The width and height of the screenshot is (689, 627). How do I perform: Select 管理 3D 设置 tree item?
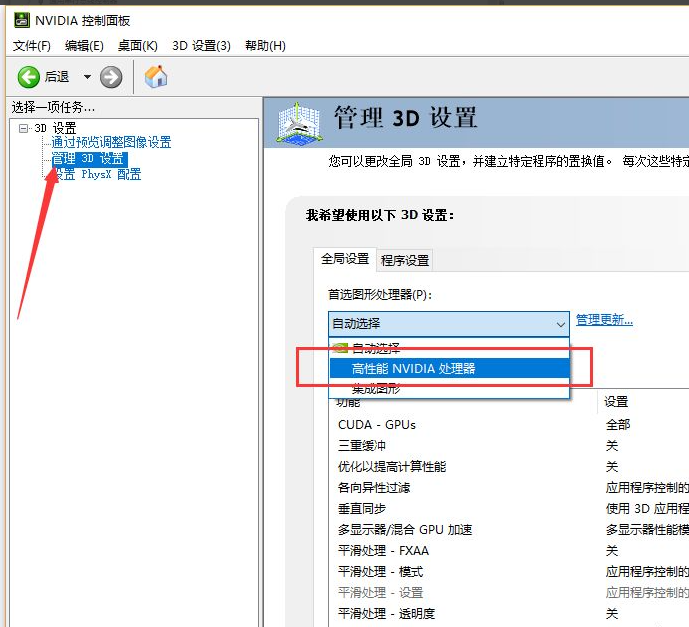tap(90, 159)
